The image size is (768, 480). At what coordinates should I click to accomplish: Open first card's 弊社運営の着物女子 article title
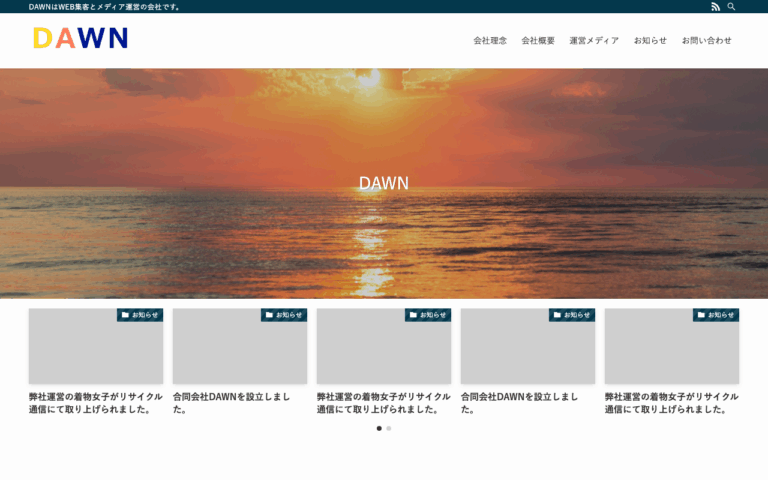point(96,403)
